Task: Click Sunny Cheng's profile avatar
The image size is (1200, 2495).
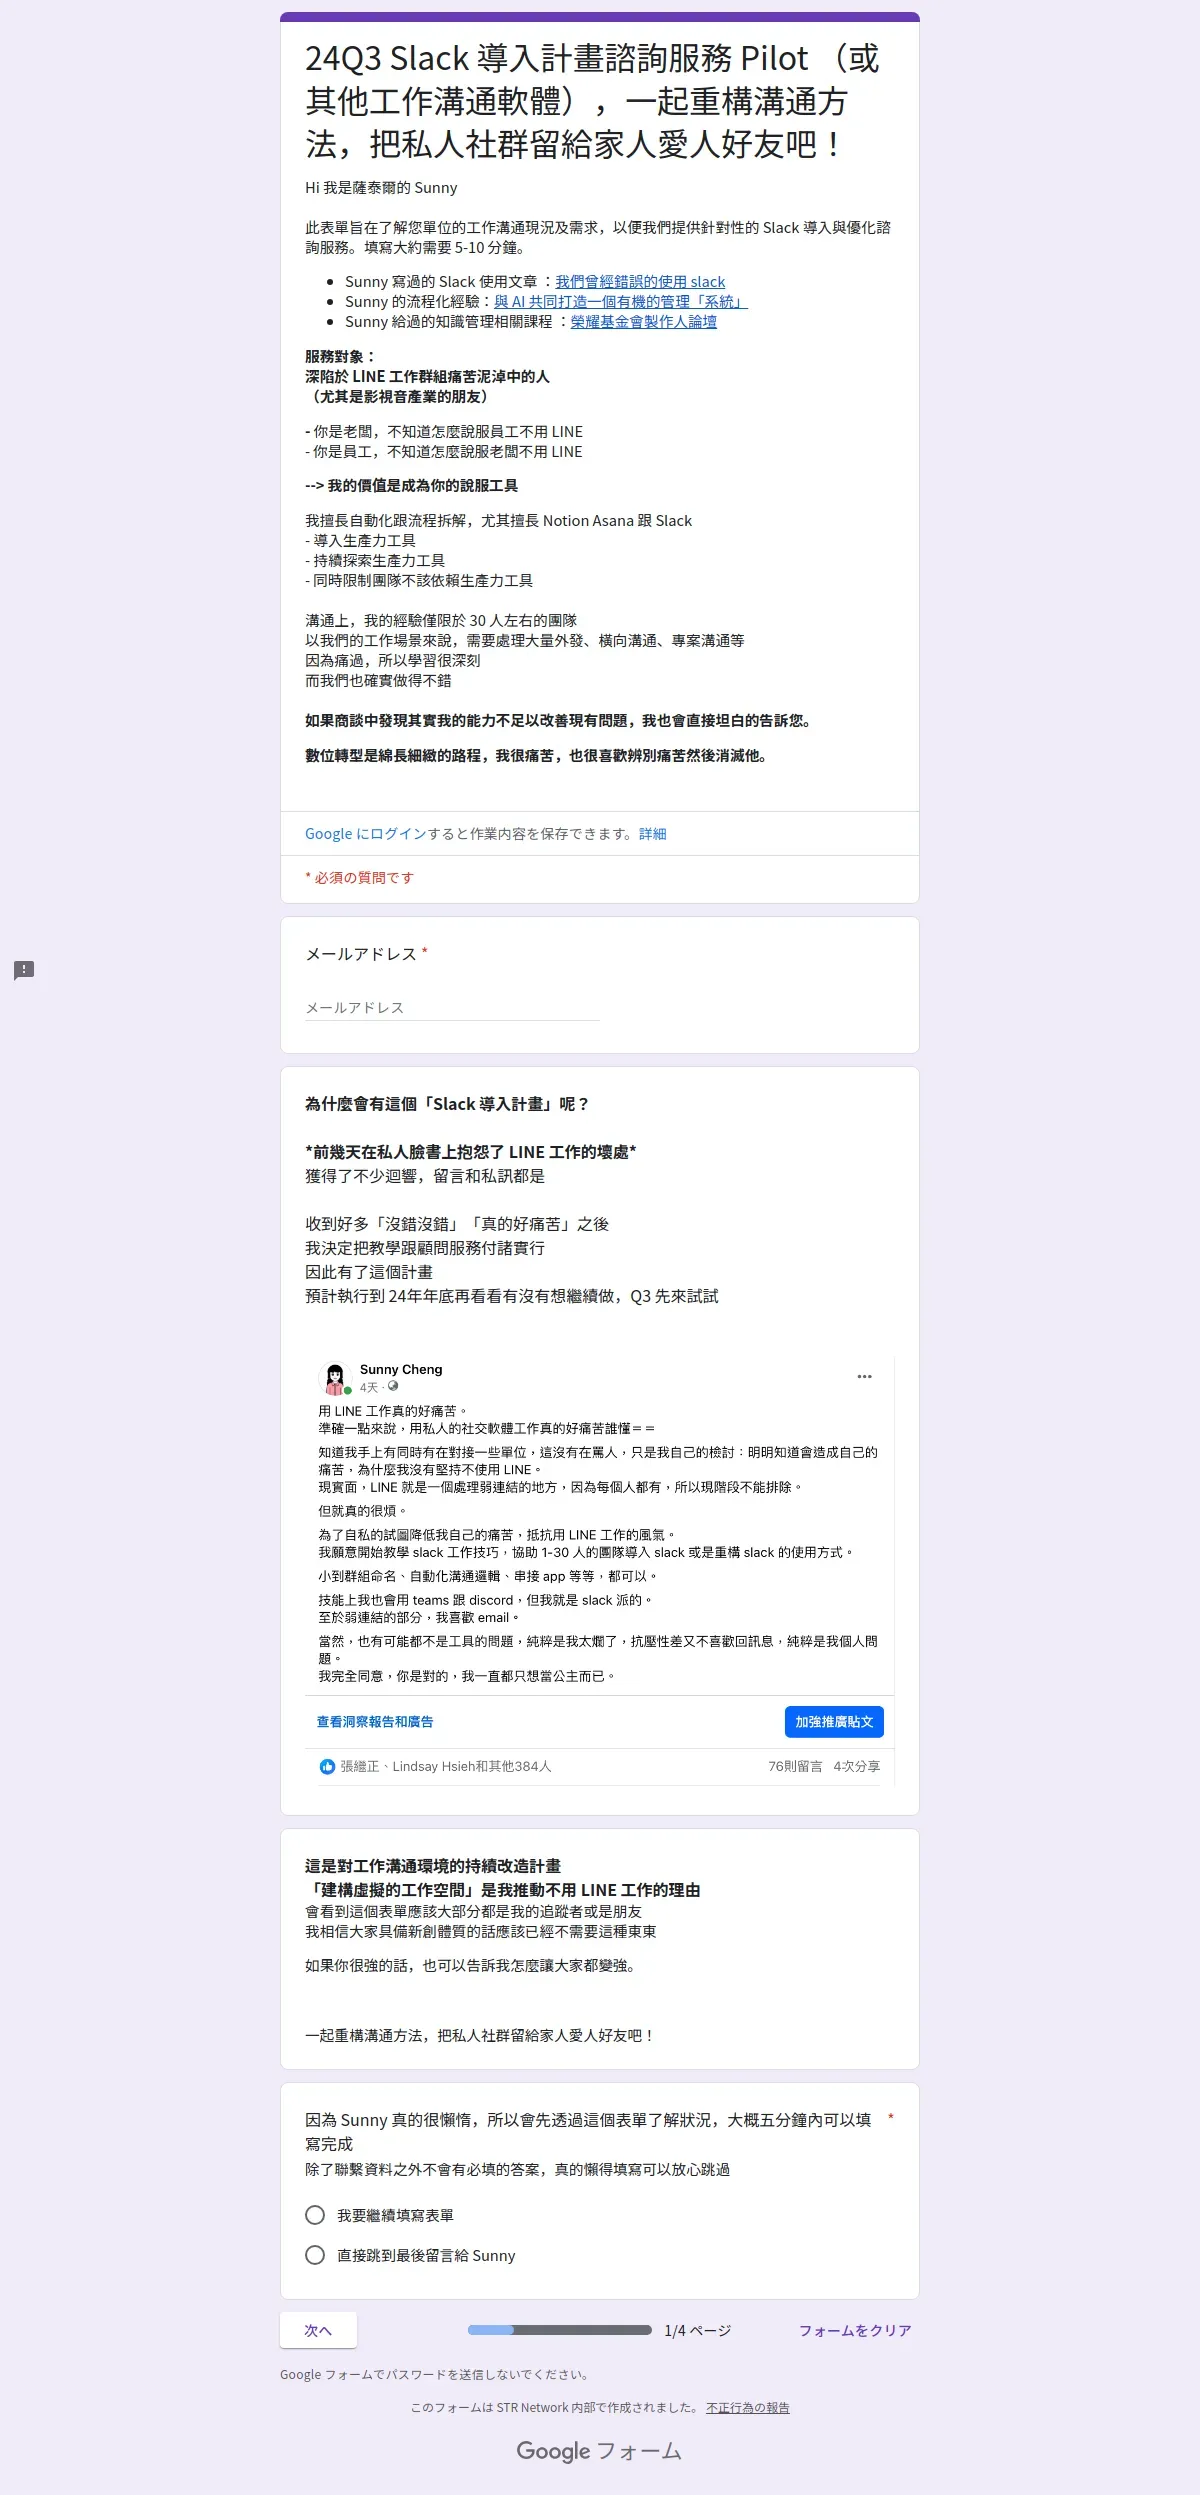Action: pyautogui.click(x=335, y=1378)
